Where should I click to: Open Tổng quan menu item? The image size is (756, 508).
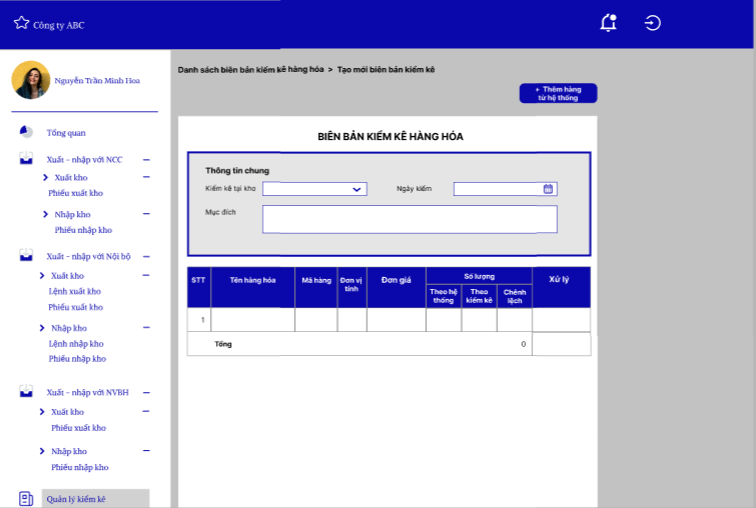point(66,133)
